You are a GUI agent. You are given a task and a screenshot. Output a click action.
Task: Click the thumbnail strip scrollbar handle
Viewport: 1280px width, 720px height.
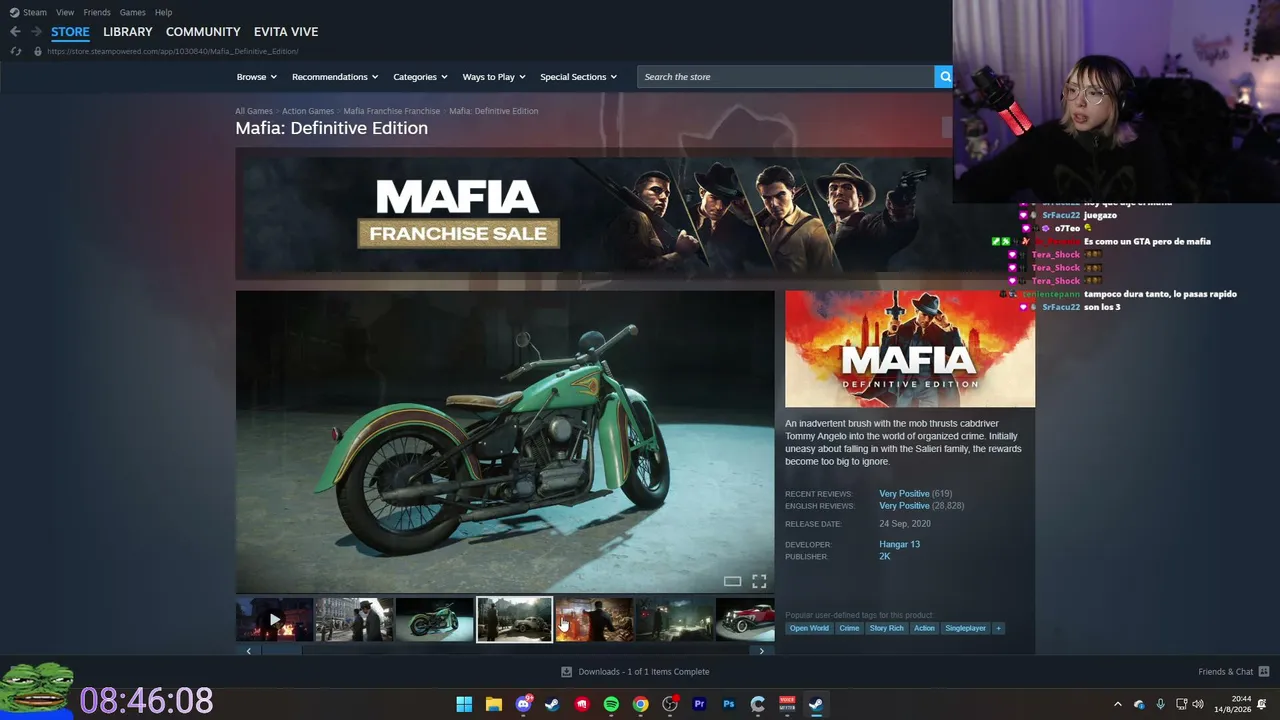click(281, 651)
